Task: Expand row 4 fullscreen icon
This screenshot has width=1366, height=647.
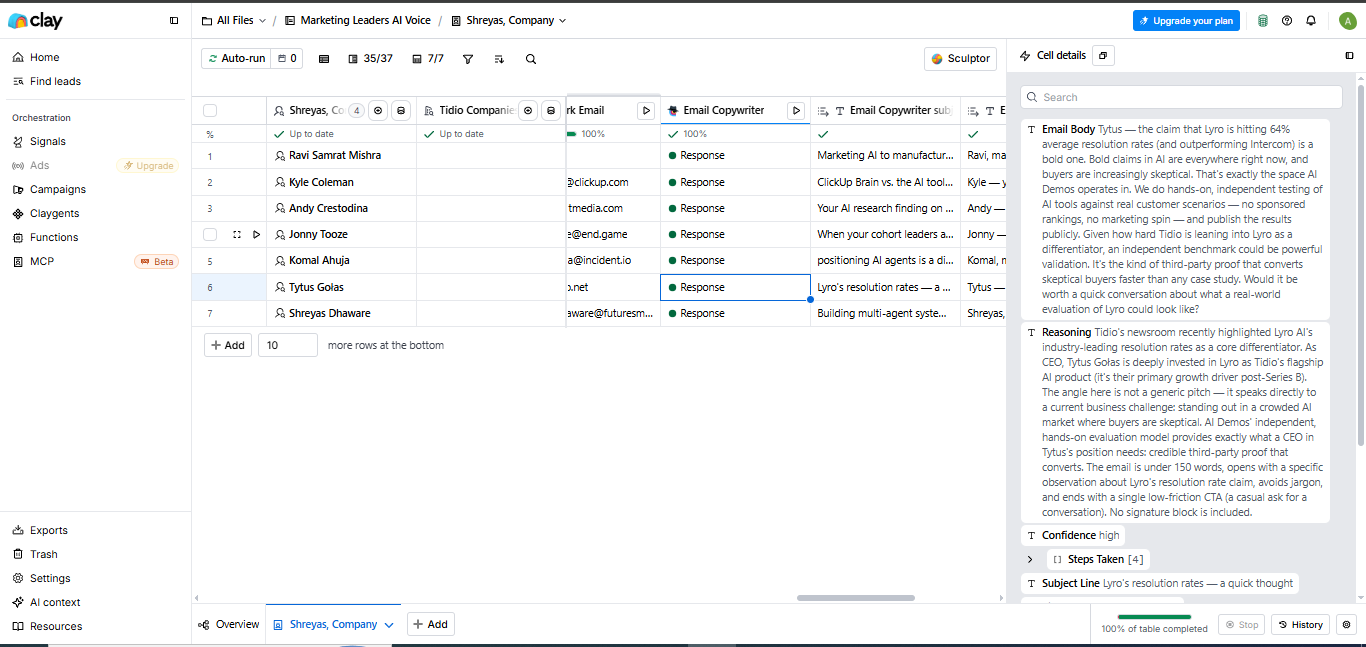Action: pyautogui.click(x=237, y=234)
